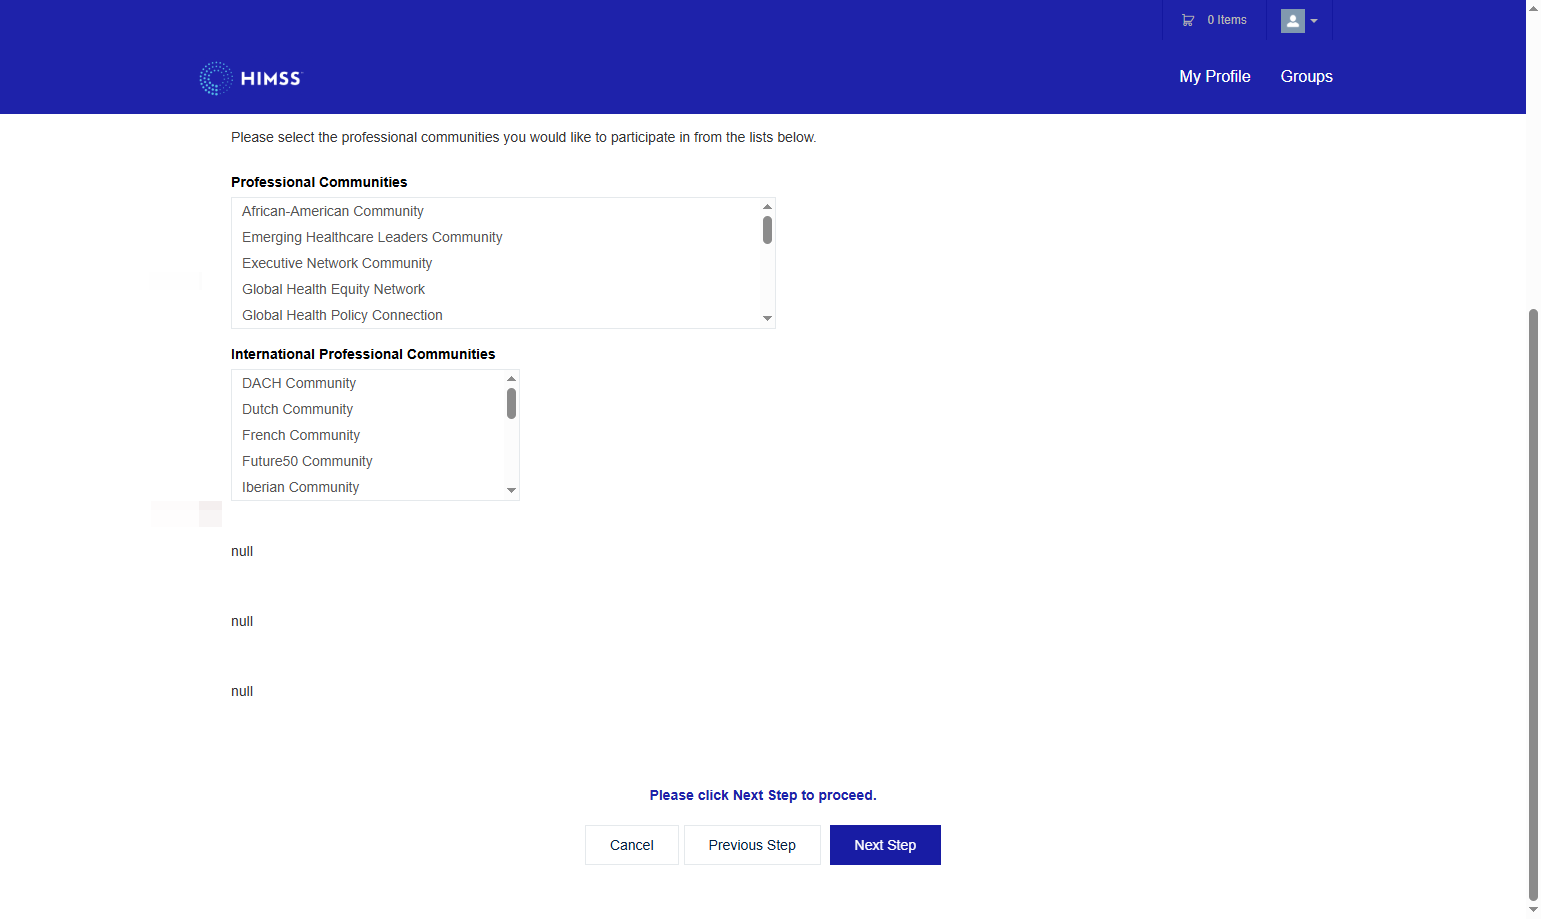Open the Groups menu item
The height and width of the screenshot is (919, 1541).
point(1307,76)
